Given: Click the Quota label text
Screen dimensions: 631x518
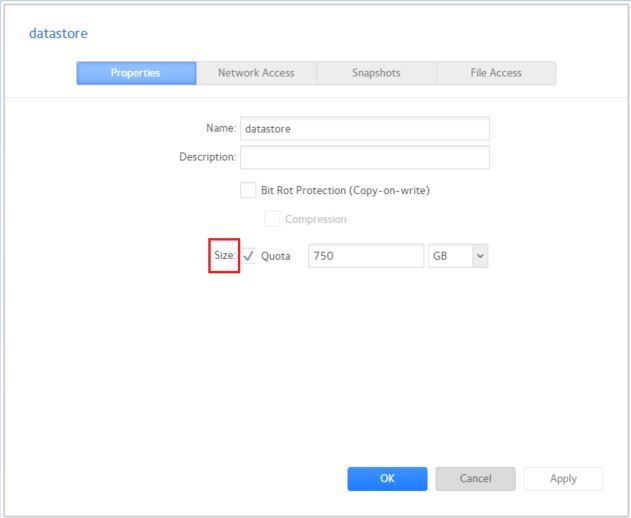Looking at the screenshot, I should (x=276, y=256).
